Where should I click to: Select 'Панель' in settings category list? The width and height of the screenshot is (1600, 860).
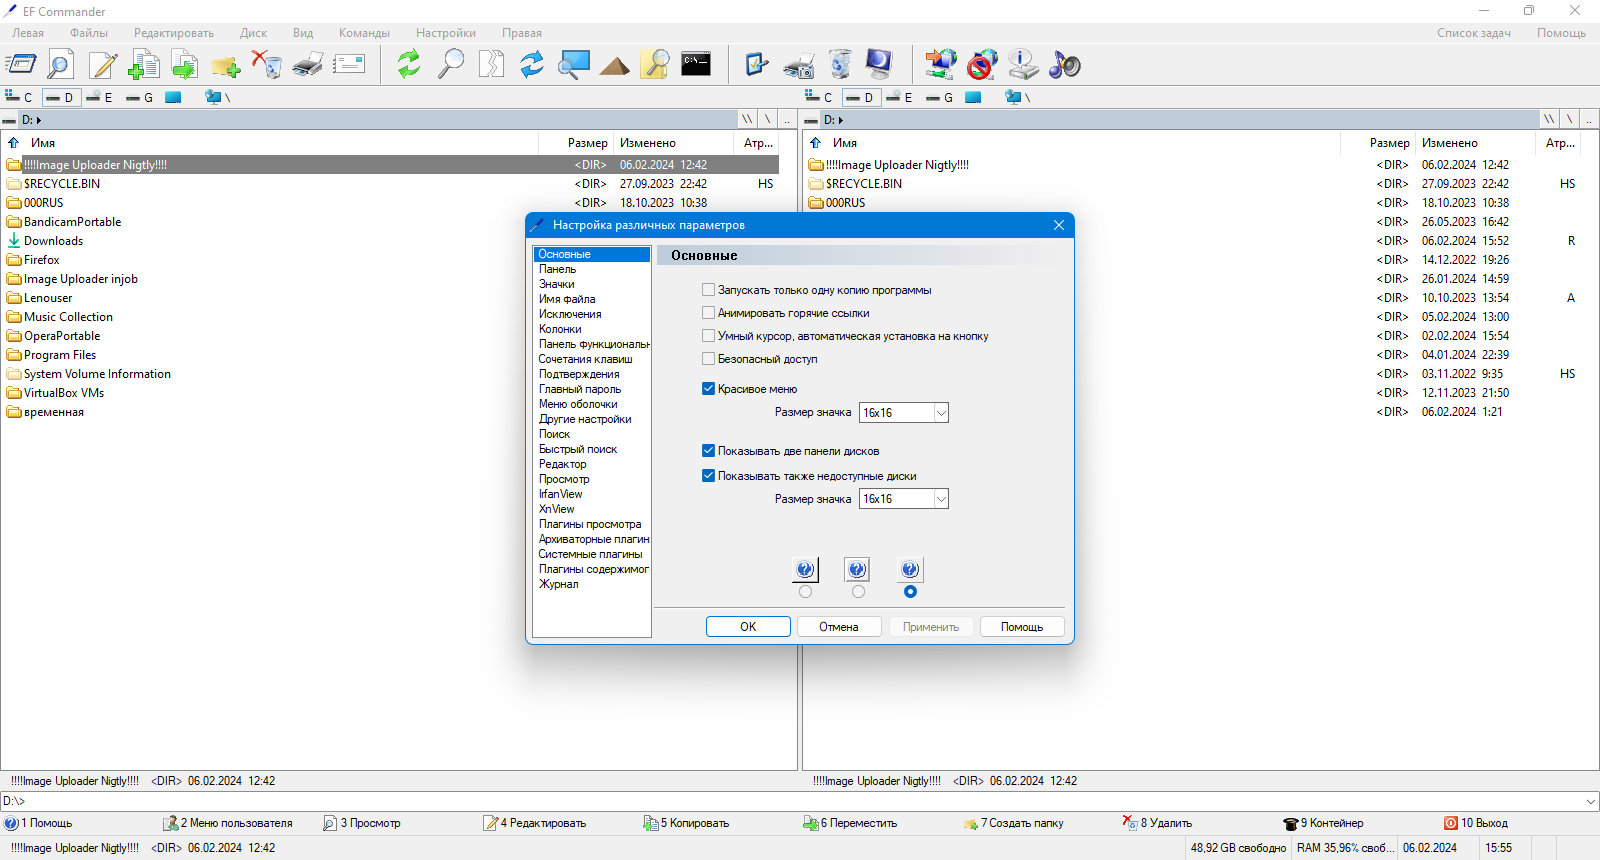[557, 269]
